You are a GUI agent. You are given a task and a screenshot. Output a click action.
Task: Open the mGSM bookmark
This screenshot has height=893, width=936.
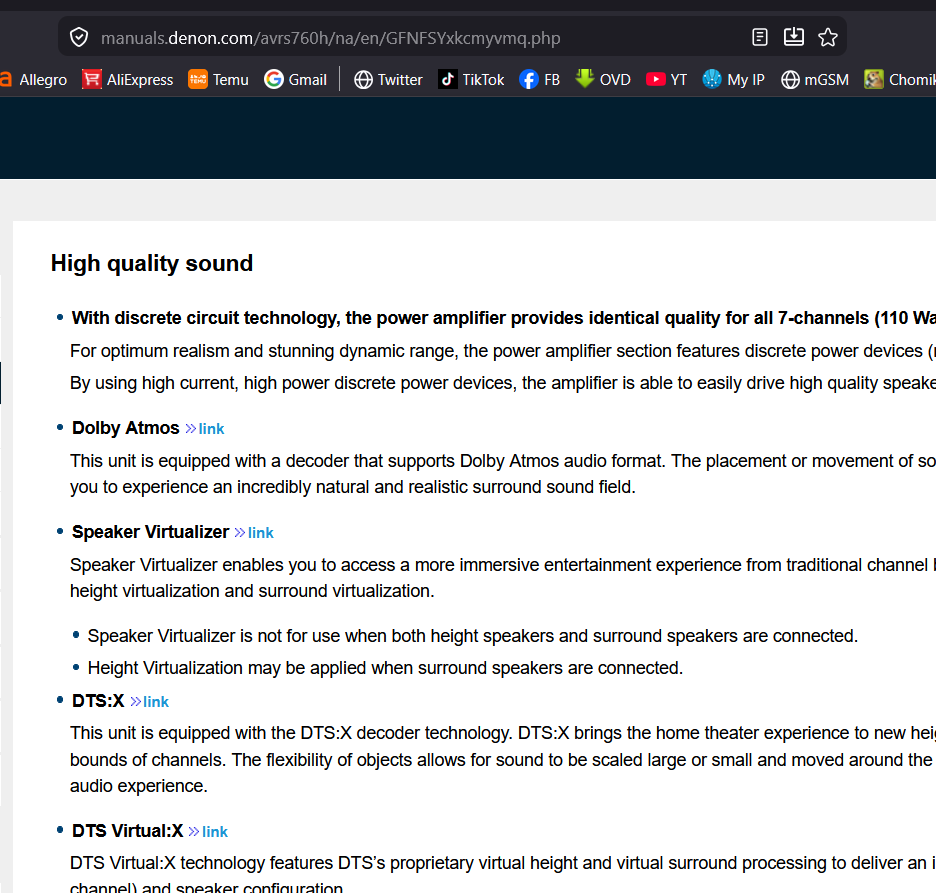pyautogui.click(x=815, y=80)
